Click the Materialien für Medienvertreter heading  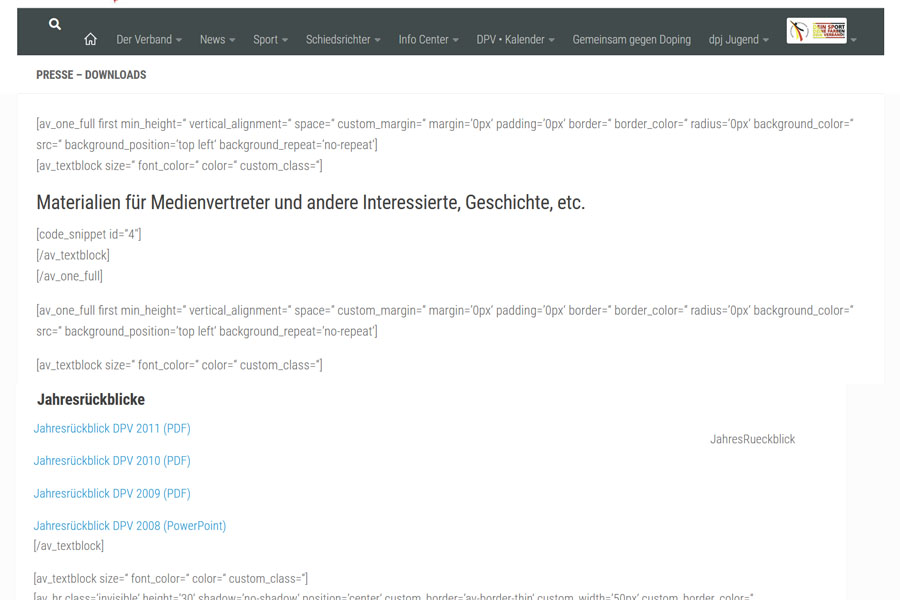coord(310,203)
